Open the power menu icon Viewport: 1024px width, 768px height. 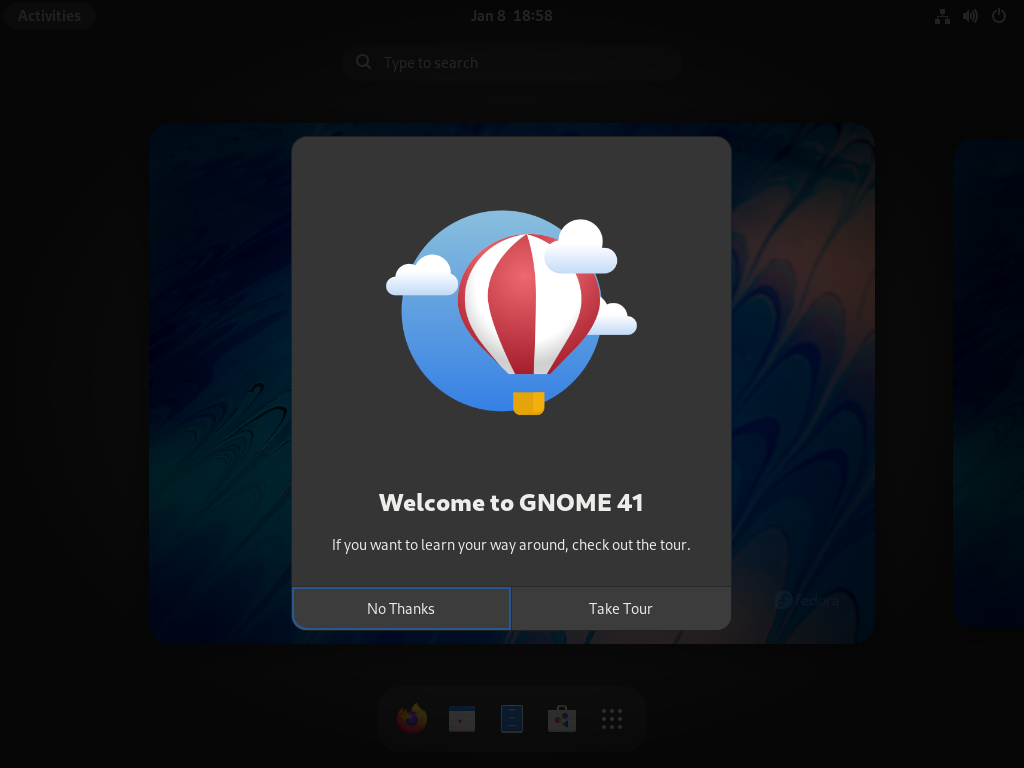click(999, 16)
